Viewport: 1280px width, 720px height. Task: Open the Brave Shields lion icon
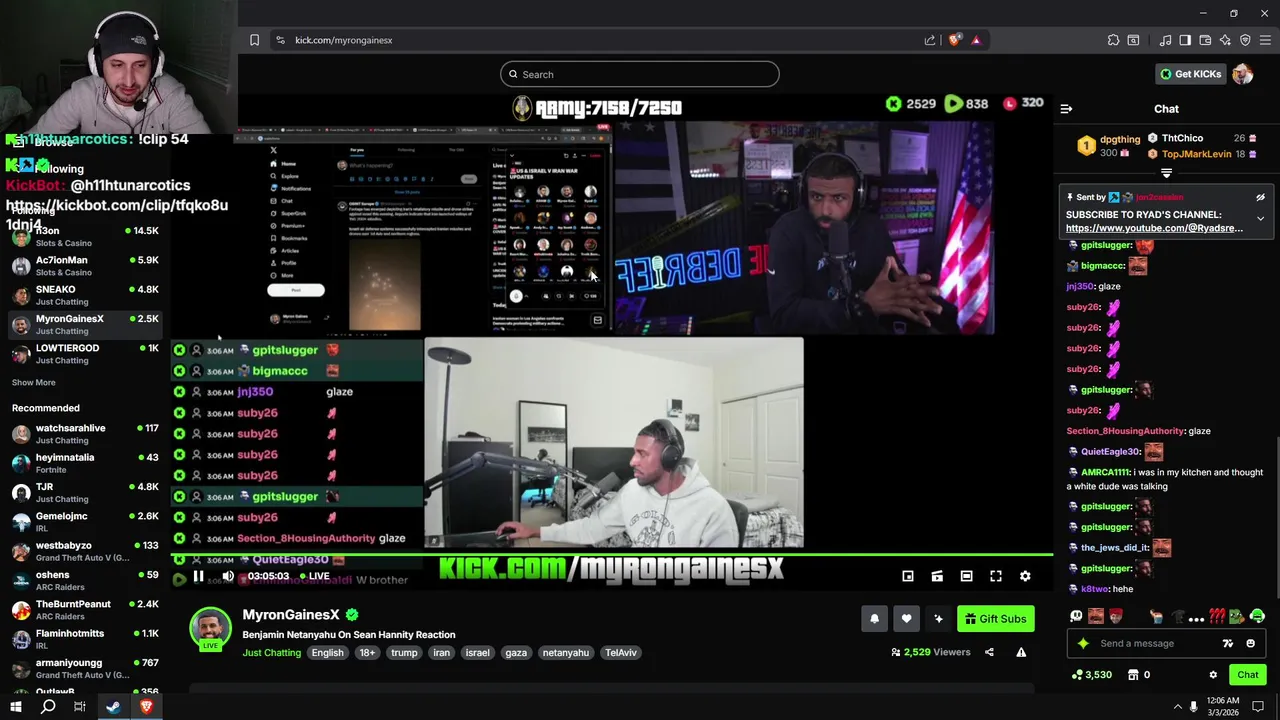(954, 40)
